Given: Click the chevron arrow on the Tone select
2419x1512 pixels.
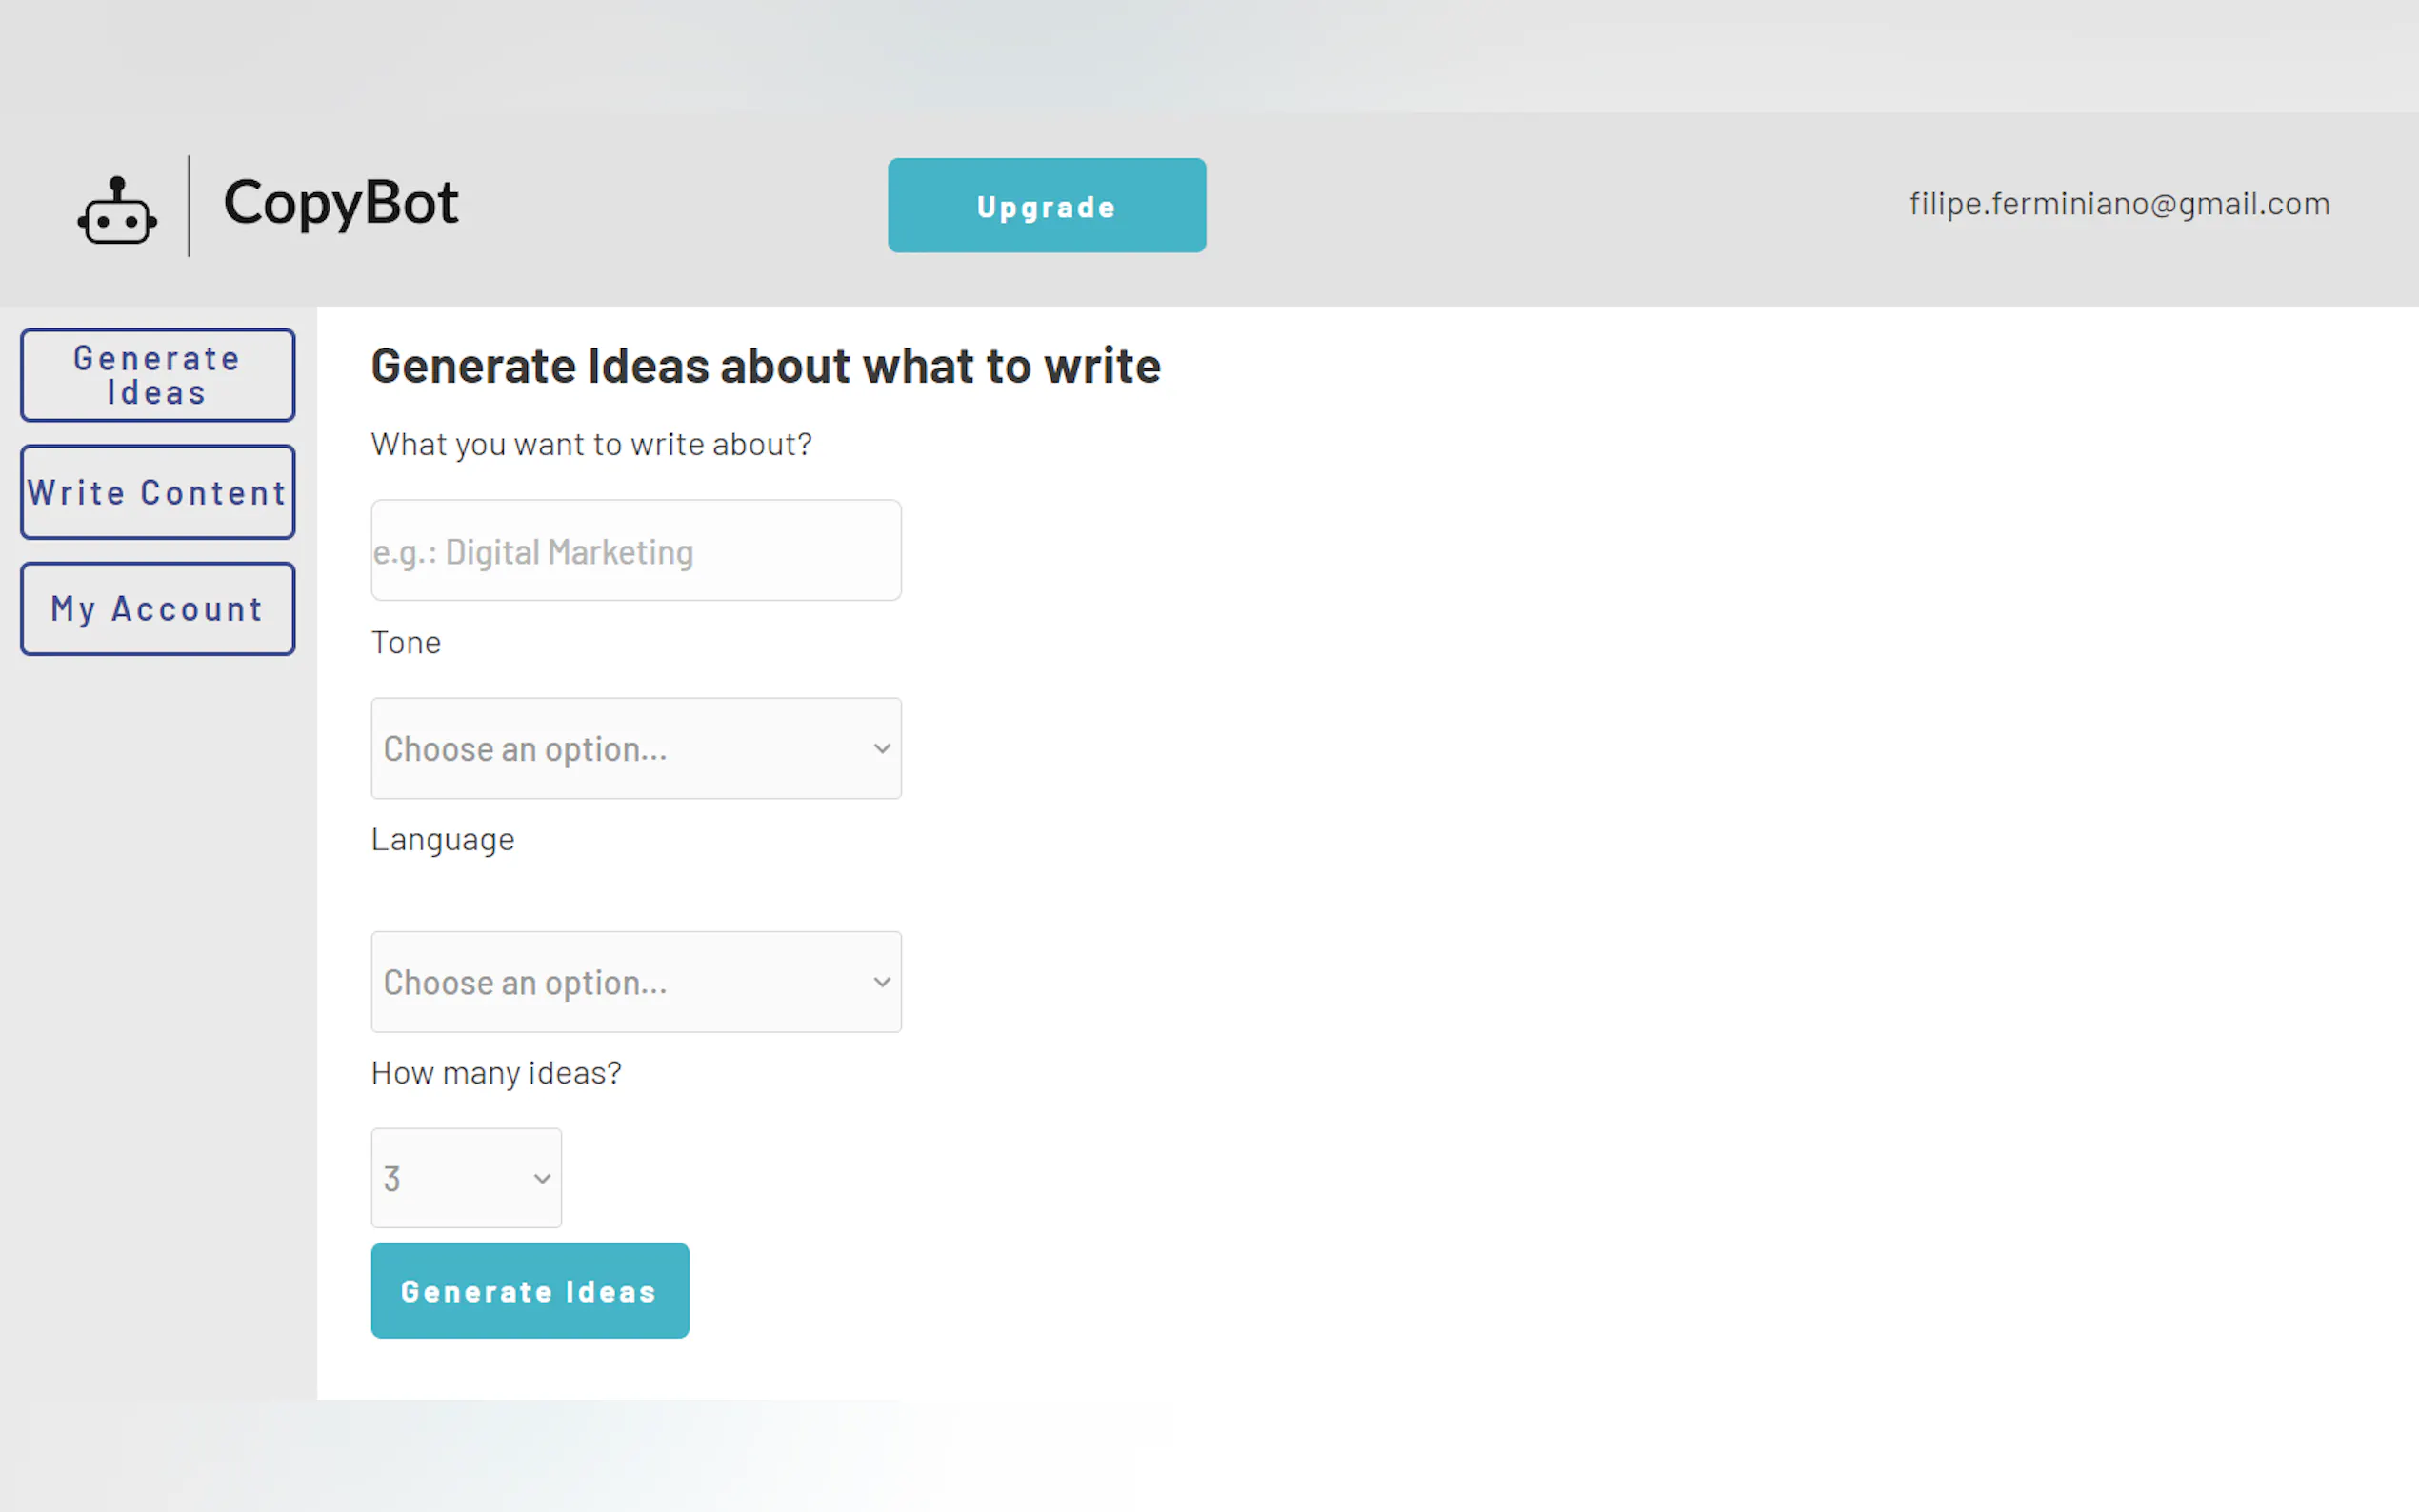Looking at the screenshot, I should [881, 748].
